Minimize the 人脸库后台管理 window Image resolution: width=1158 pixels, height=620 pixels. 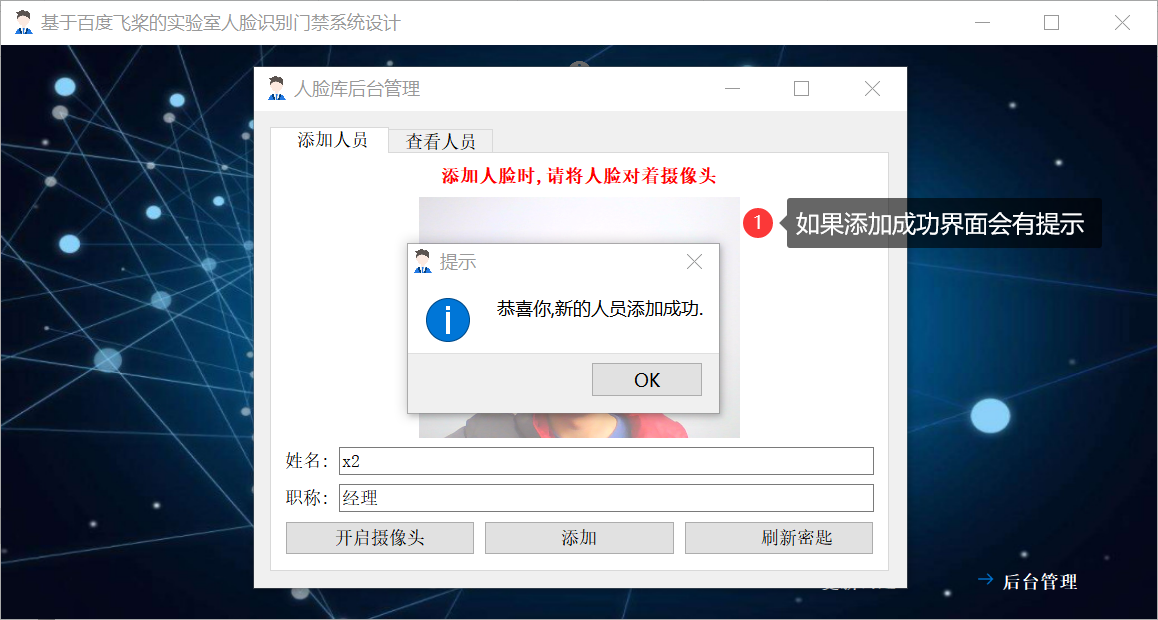(733, 89)
